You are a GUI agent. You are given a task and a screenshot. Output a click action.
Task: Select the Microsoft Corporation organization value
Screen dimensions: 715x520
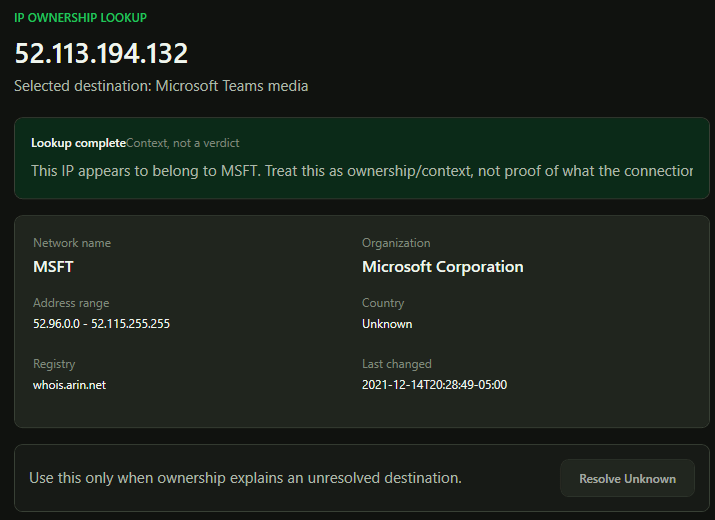point(443,266)
